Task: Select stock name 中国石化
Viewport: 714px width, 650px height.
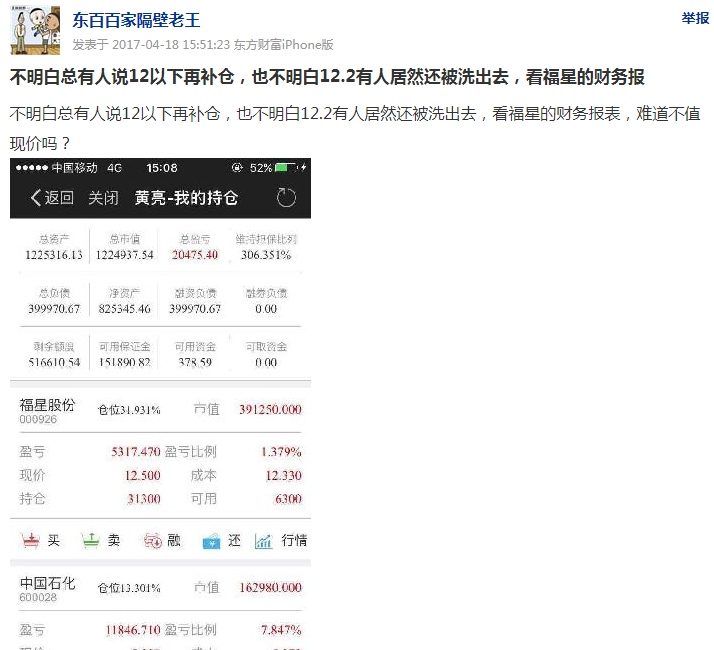Action: pyautogui.click(x=47, y=583)
